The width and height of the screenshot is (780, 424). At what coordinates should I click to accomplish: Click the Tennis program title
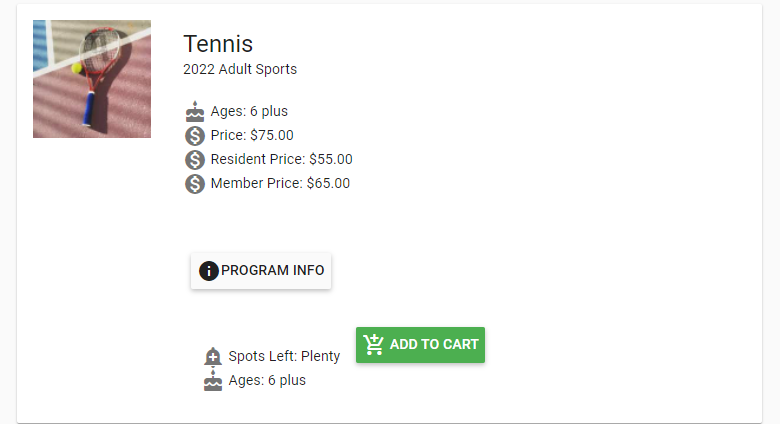coord(218,44)
